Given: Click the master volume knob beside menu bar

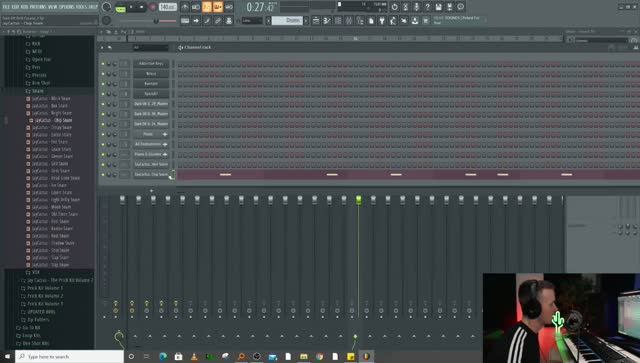Looking at the screenshot, I should (x=107, y=7).
